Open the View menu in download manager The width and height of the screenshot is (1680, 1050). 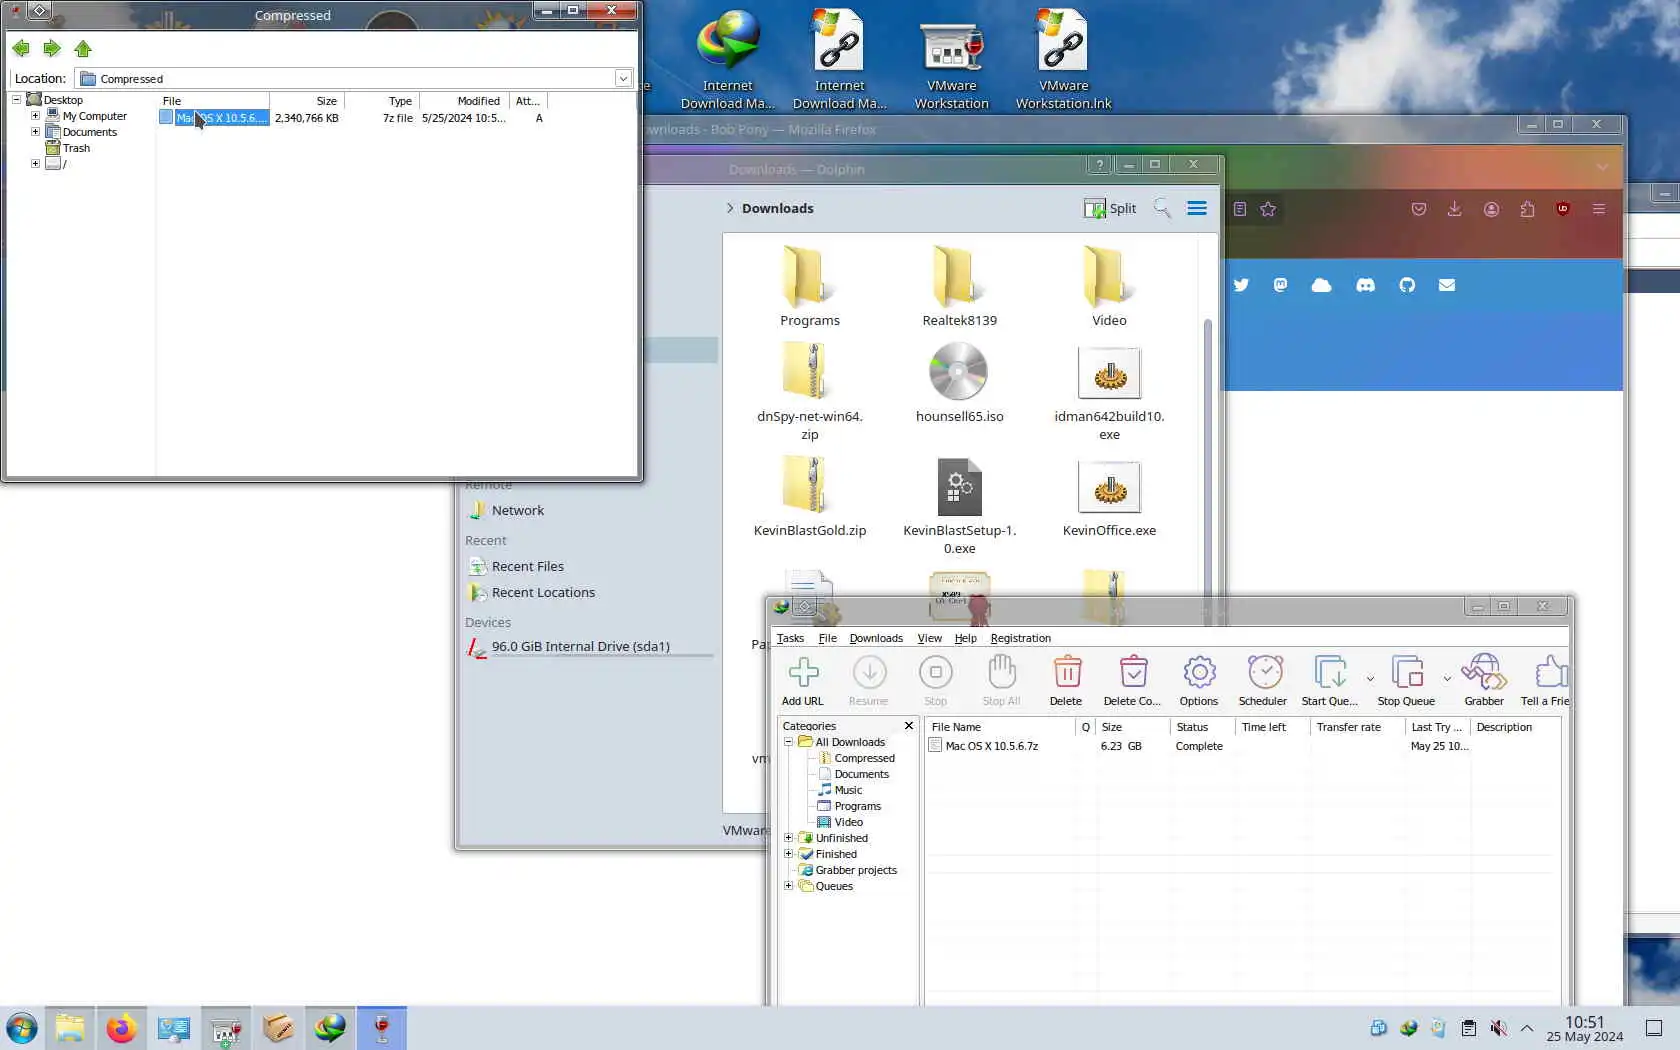point(930,638)
